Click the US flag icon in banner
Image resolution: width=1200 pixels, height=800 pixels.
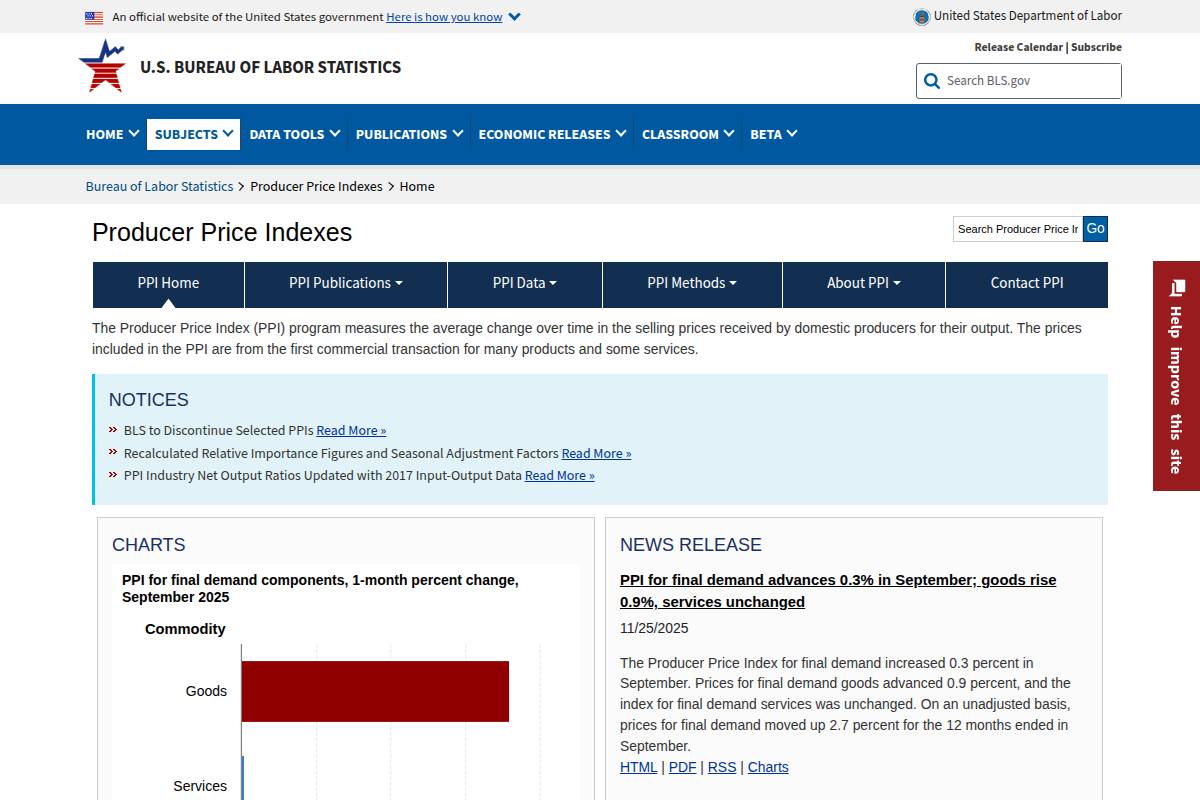94,17
